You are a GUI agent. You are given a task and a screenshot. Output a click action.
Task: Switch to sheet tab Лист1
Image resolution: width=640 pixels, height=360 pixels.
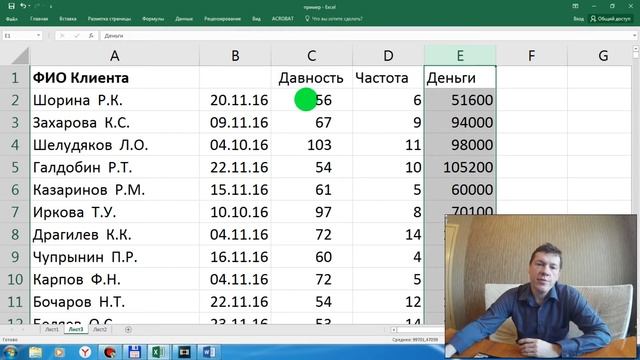[52, 329]
